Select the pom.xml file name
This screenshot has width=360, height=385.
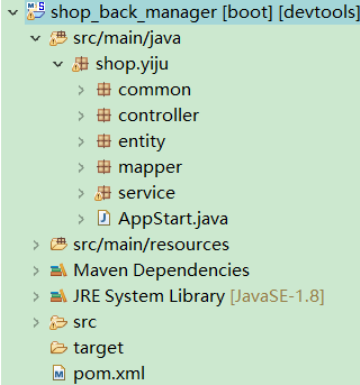(109, 374)
